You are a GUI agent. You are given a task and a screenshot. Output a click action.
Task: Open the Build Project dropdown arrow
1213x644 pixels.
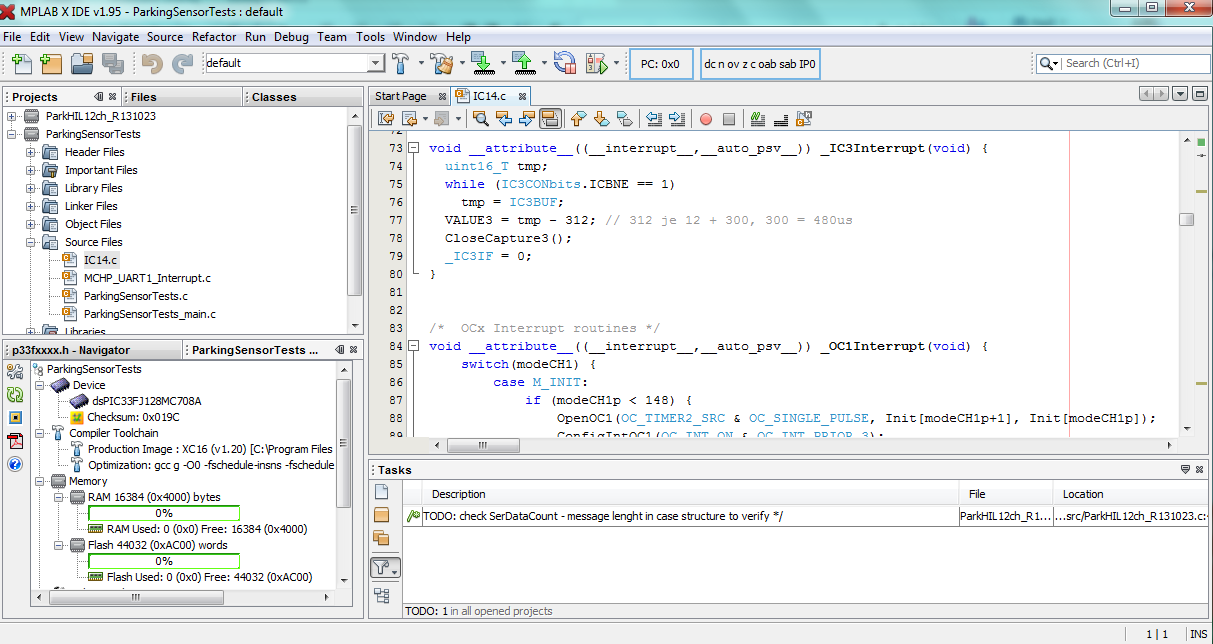[x=421, y=63]
